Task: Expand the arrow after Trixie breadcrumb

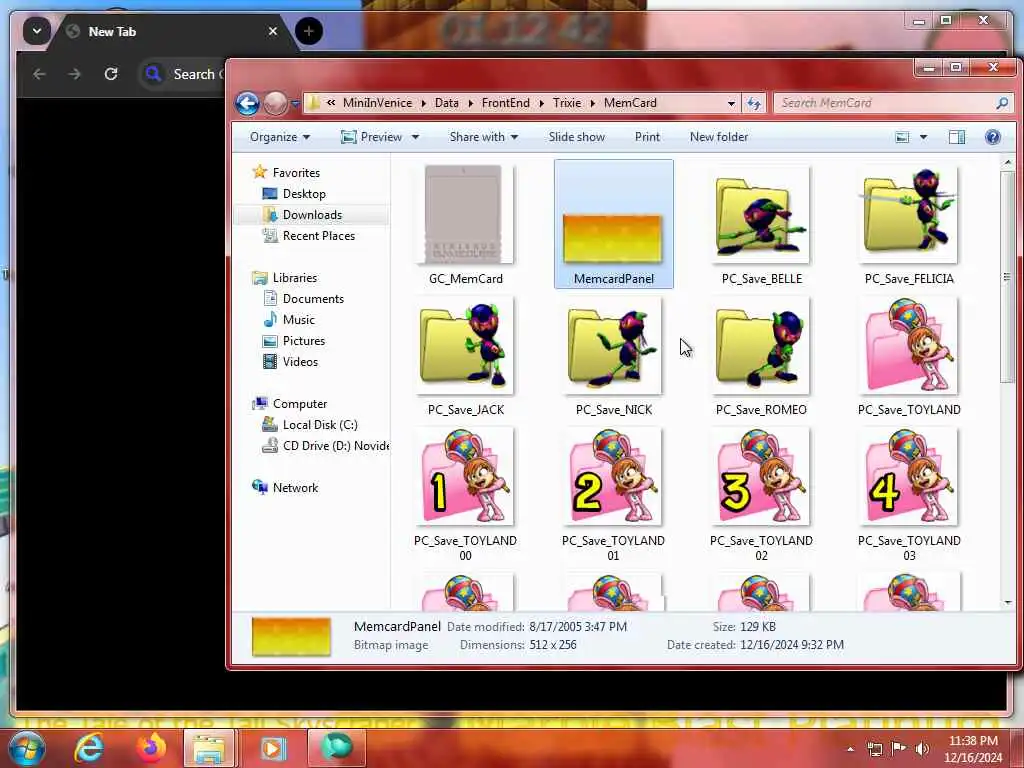Action: [593, 103]
